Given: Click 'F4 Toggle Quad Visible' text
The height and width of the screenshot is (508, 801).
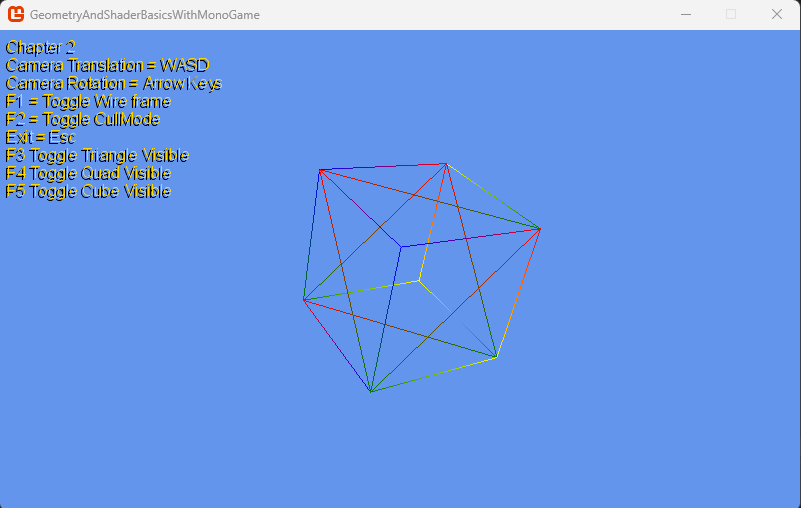Looking at the screenshot, I should click(88, 173).
